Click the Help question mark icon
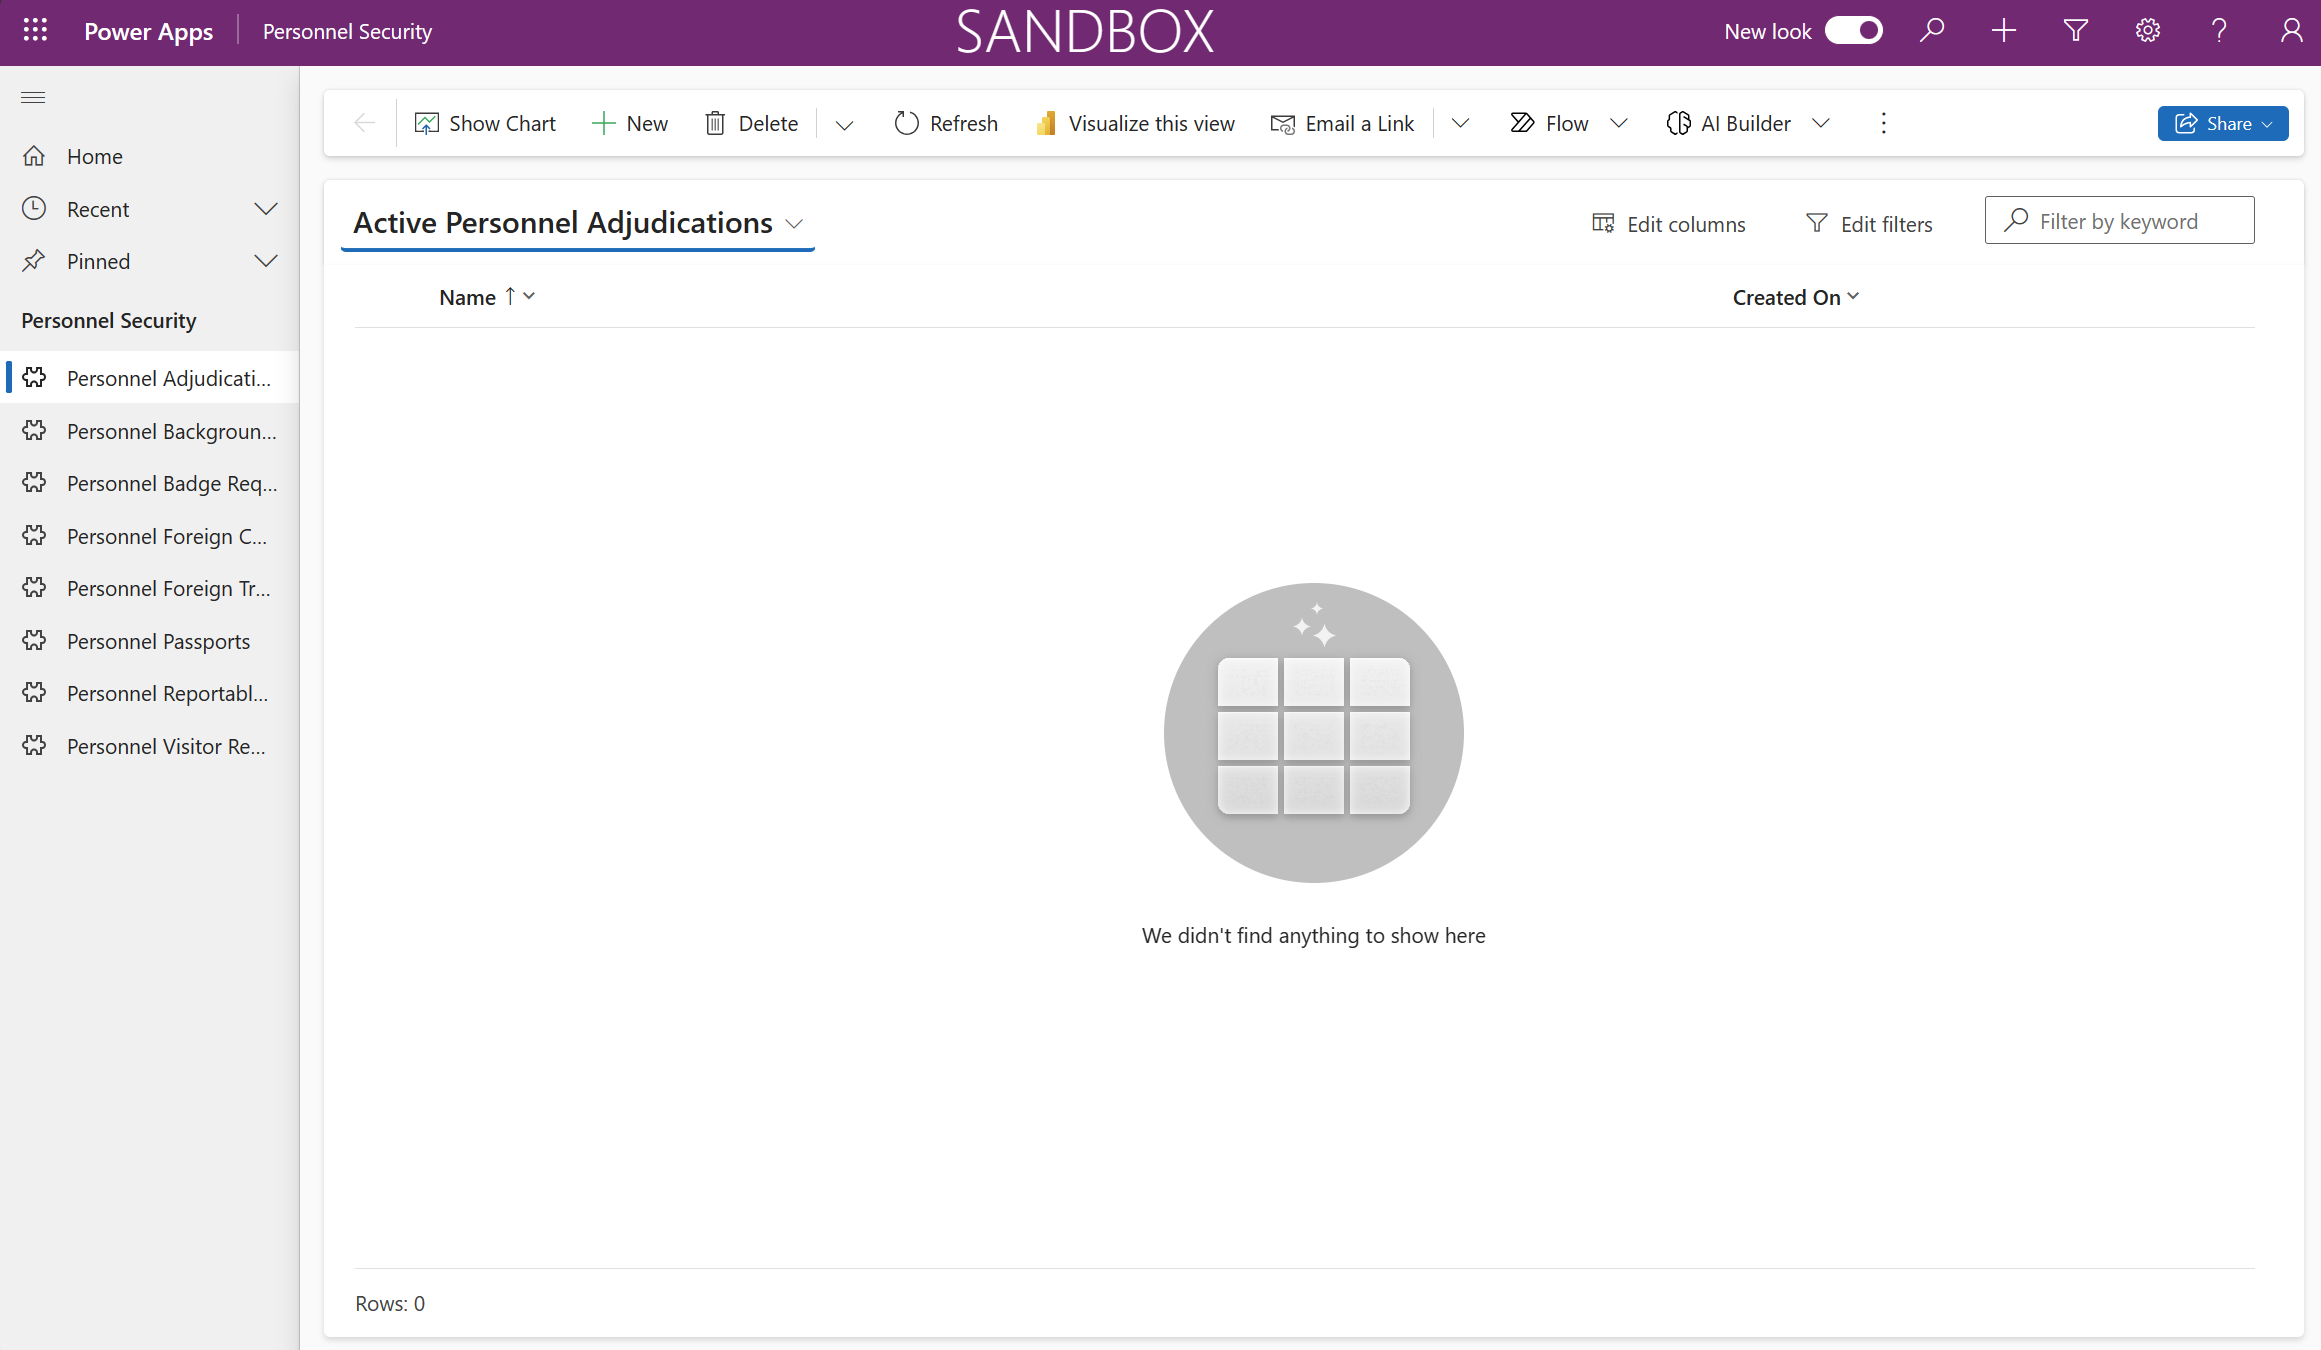The width and height of the screenshot is (2321, 1350). [2219, 31]
